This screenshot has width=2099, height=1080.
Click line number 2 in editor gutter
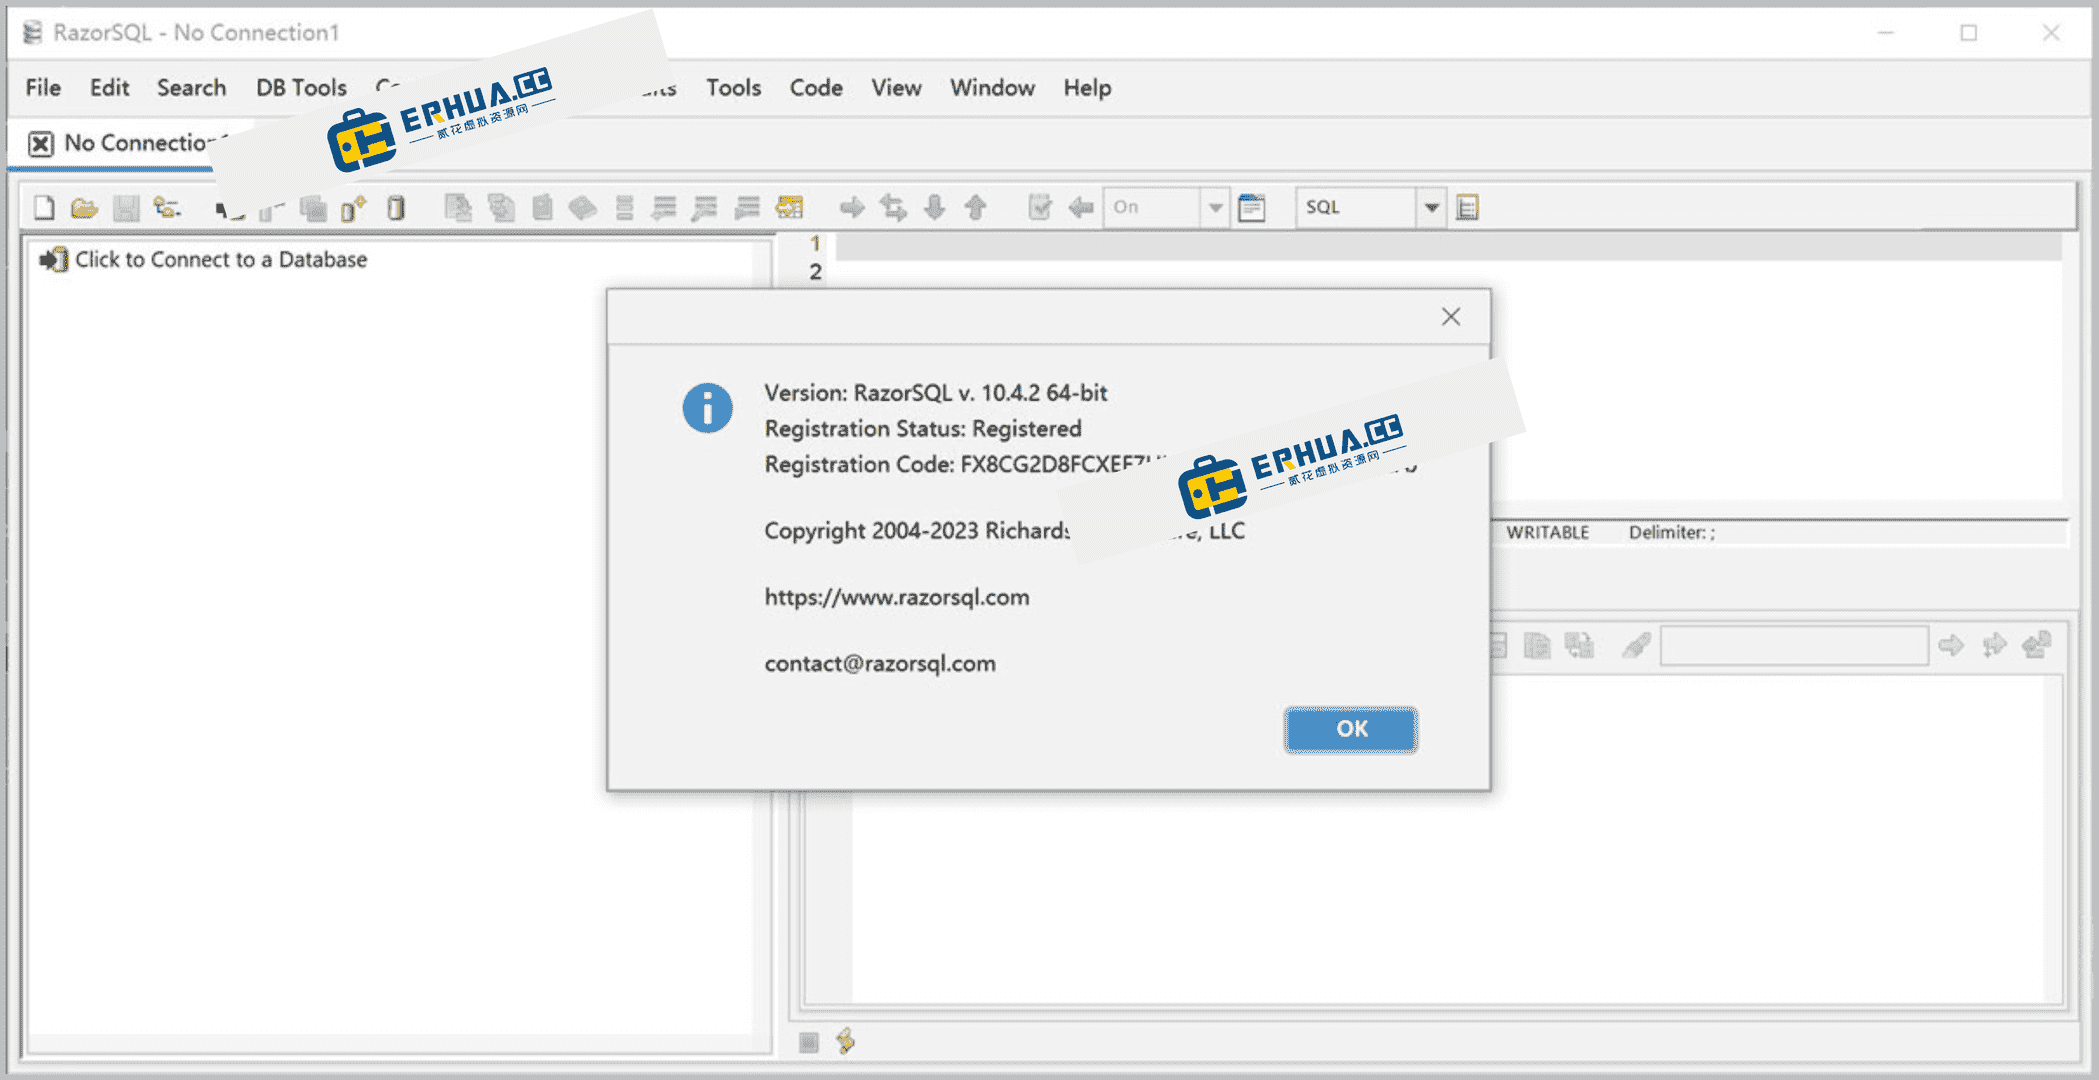click(815, 272)
